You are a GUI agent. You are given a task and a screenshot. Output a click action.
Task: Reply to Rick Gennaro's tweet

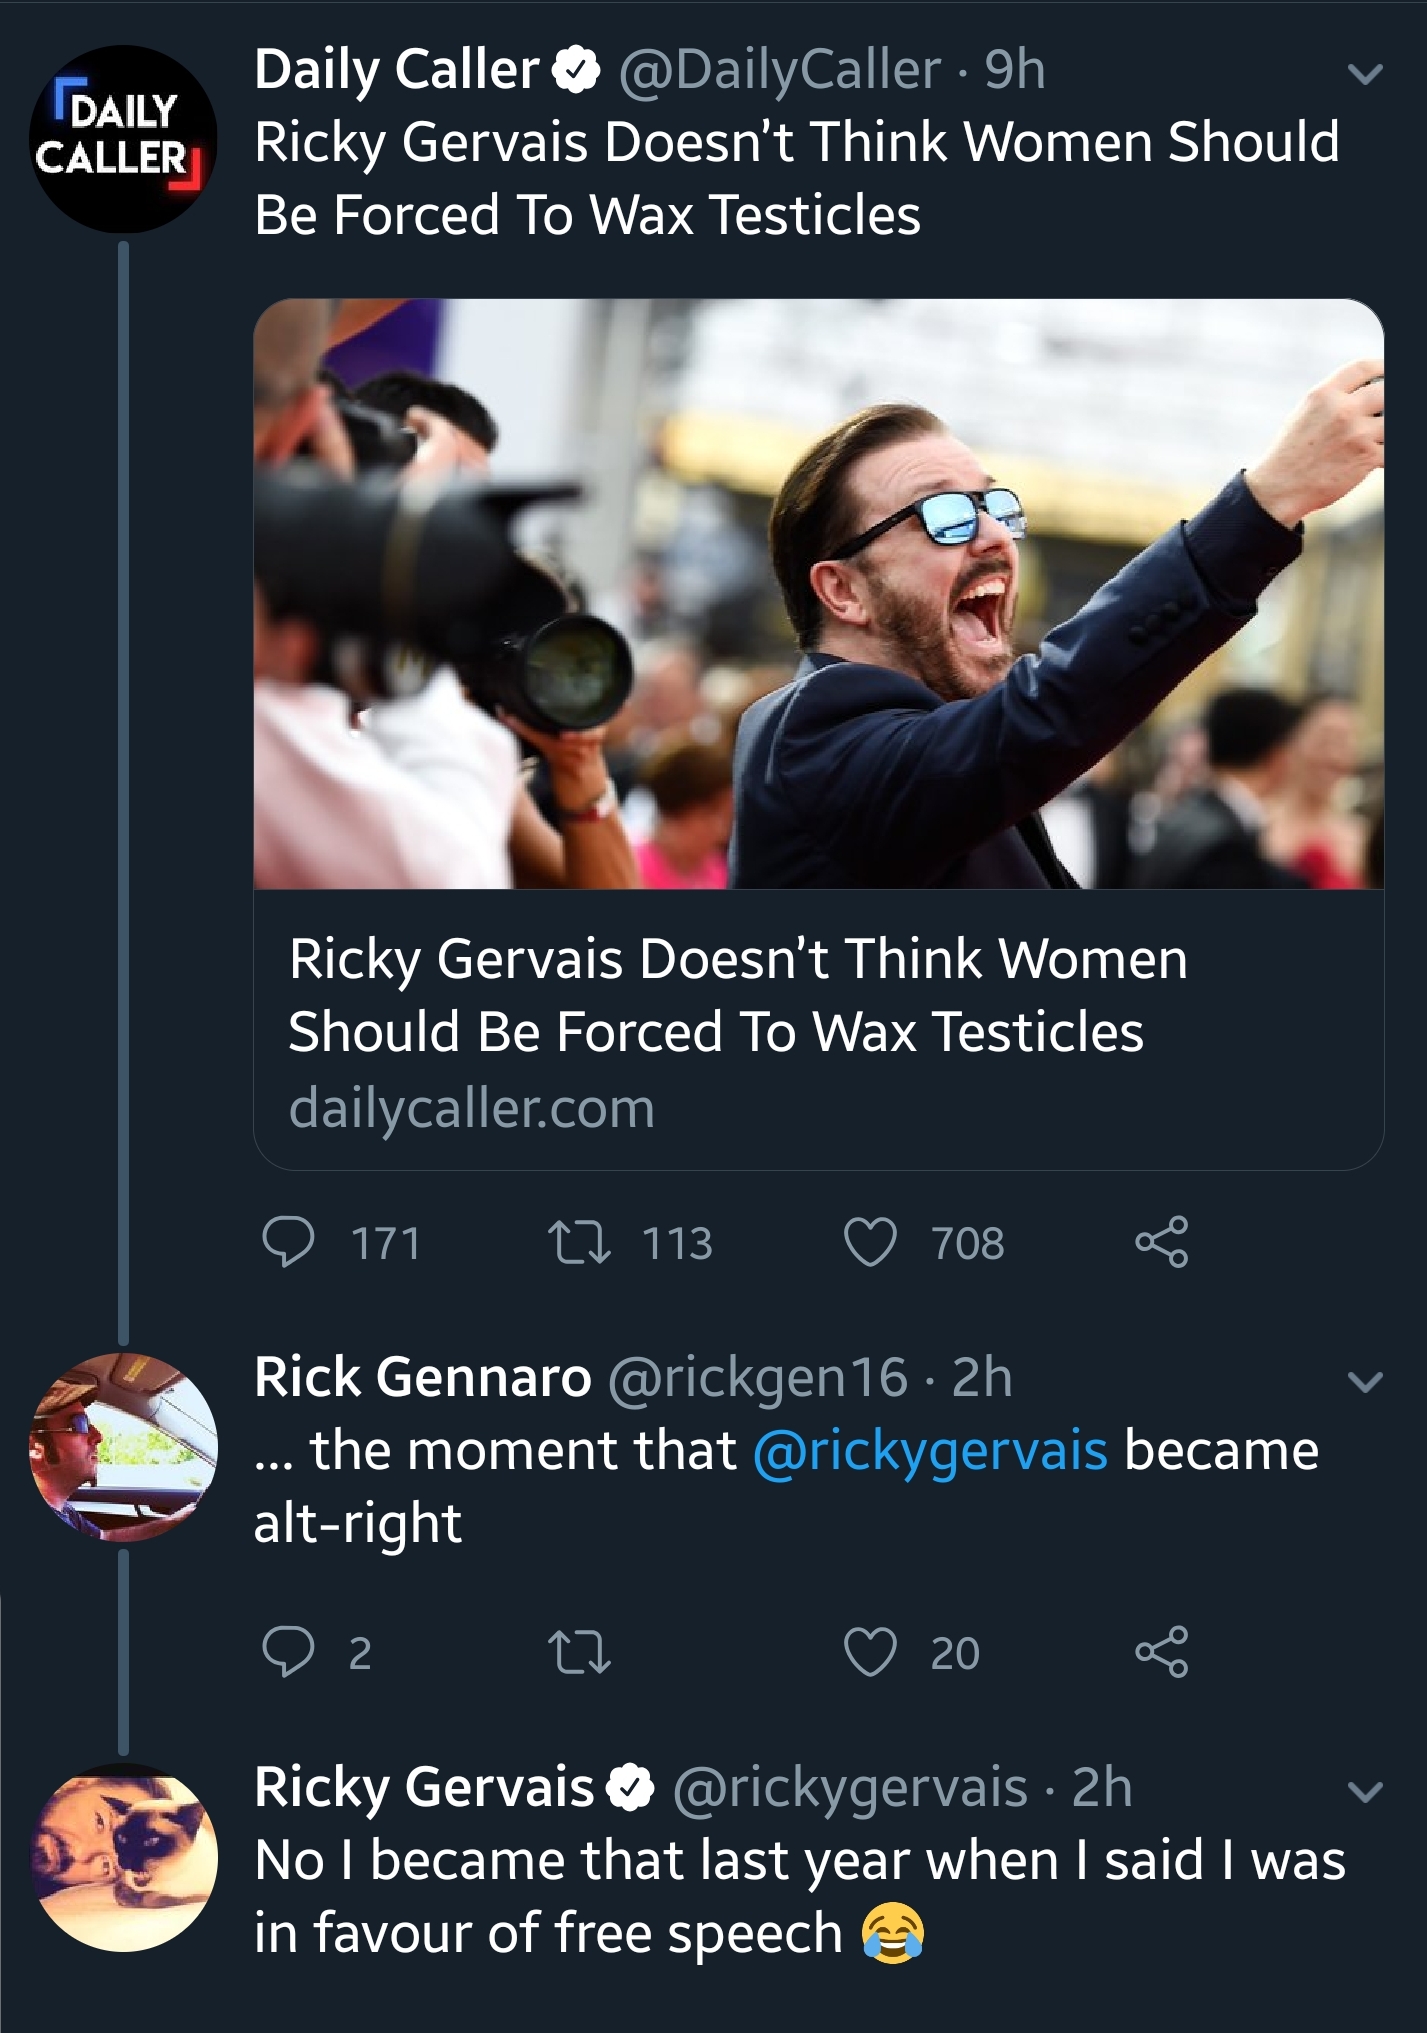[288, 1652]
